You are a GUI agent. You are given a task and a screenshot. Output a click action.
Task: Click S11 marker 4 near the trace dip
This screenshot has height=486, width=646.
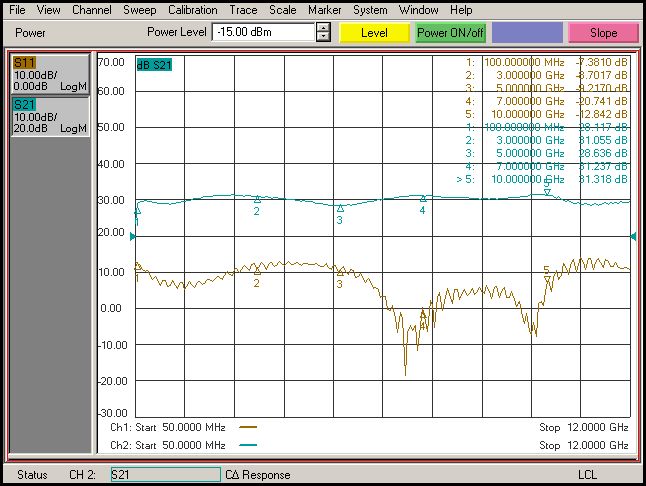coord(423,315)
